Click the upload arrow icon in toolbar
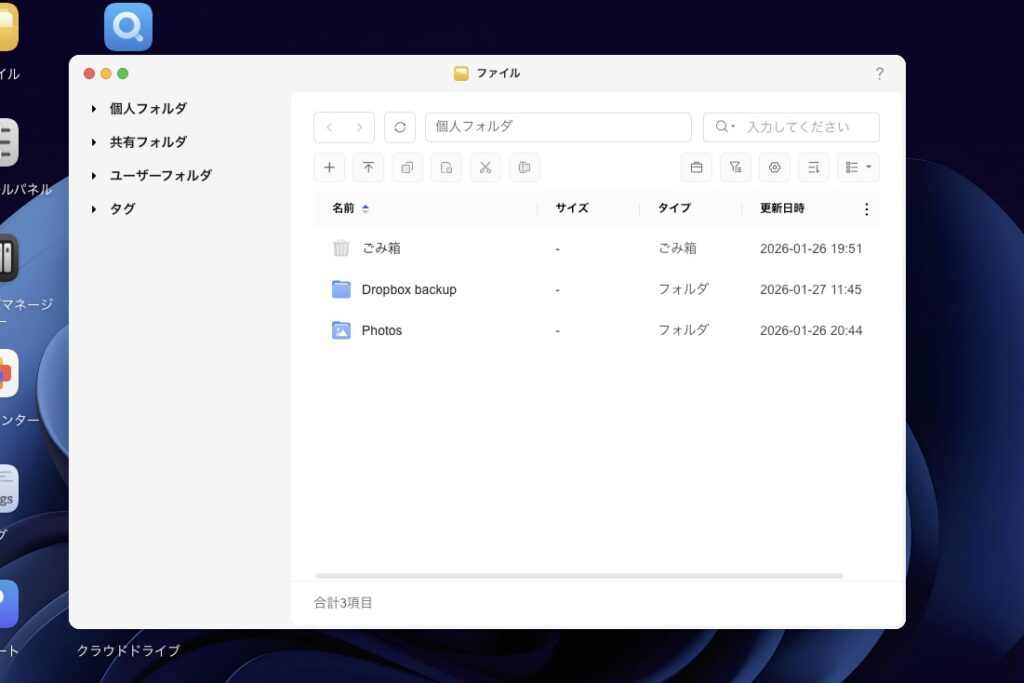 (368, 167)
